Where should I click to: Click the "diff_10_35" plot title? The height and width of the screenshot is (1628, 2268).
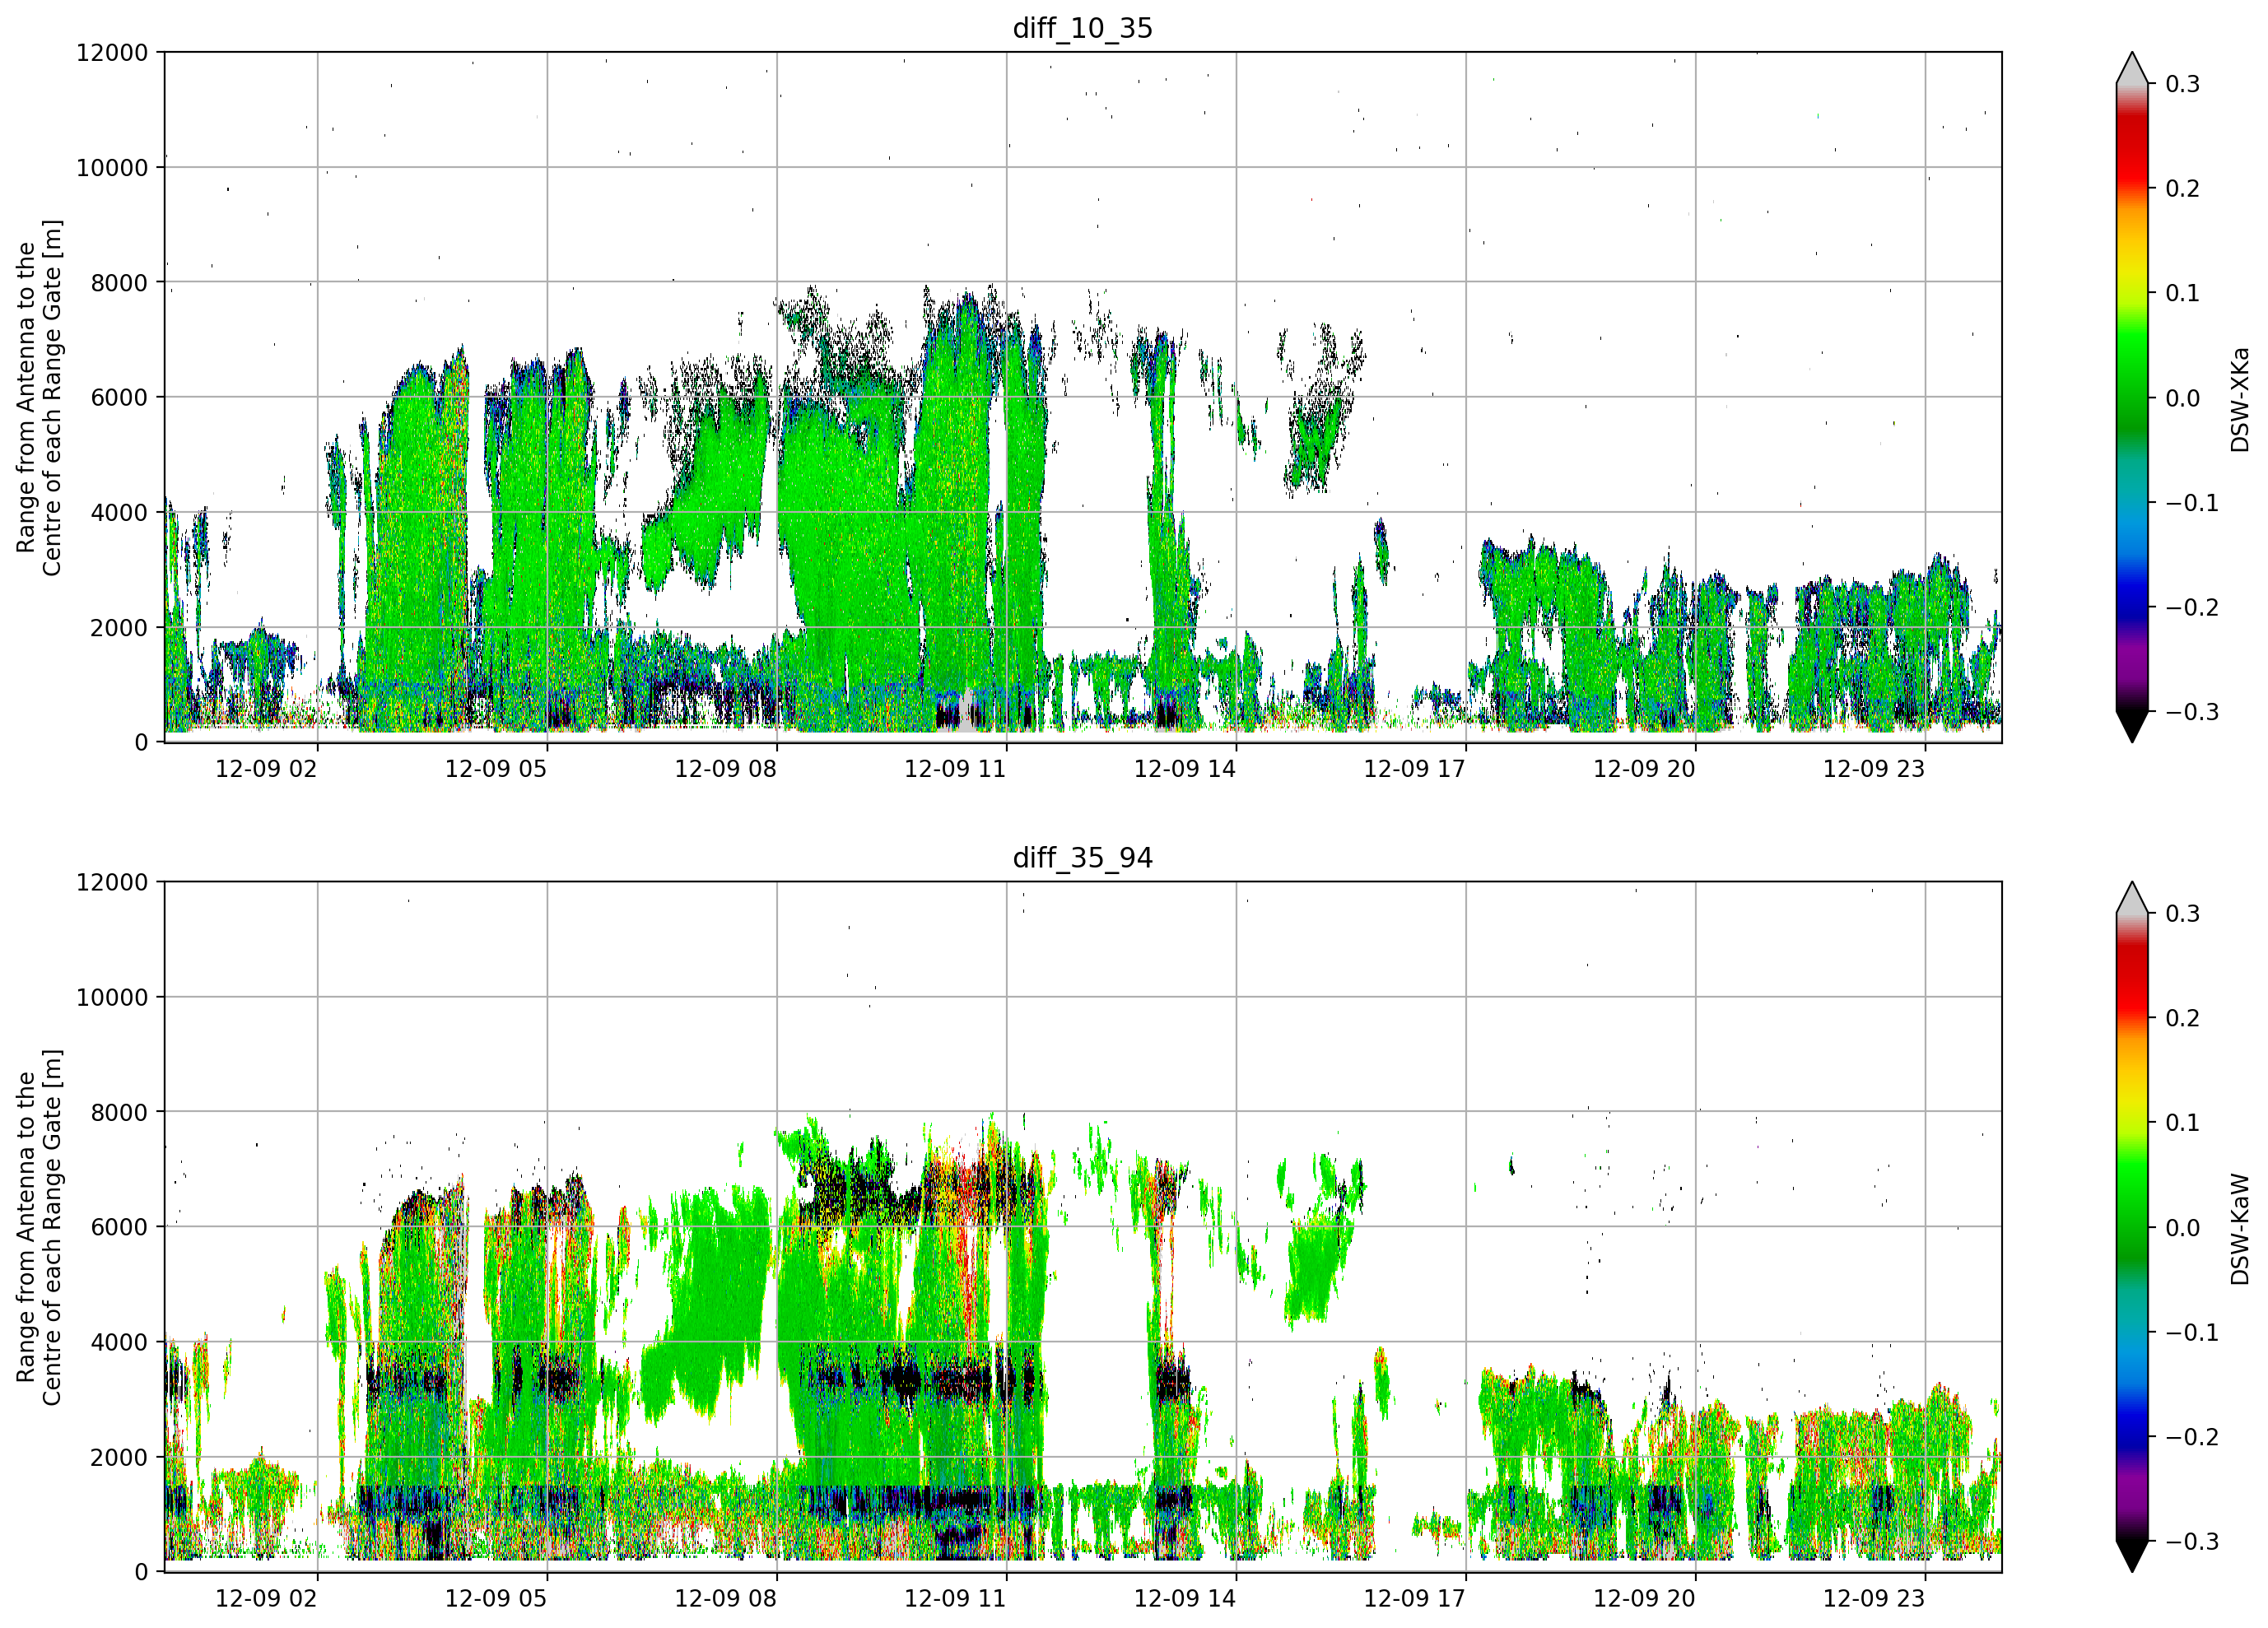(x=1082, y=28)
